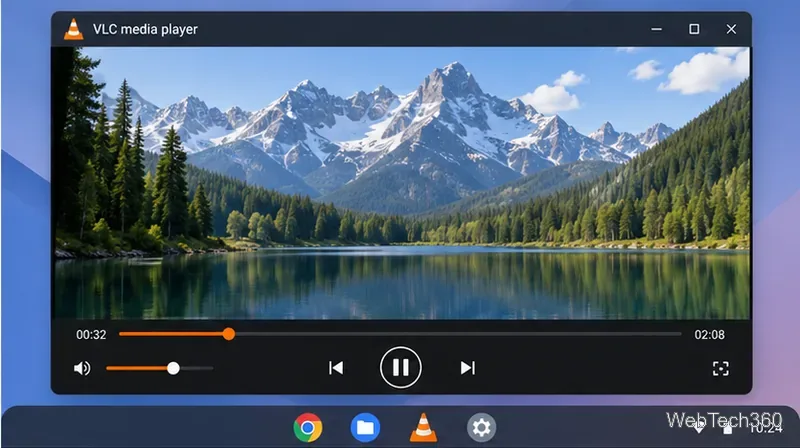Open Settings gear from the shelf

pyautogui.click(x=481, y=427)
